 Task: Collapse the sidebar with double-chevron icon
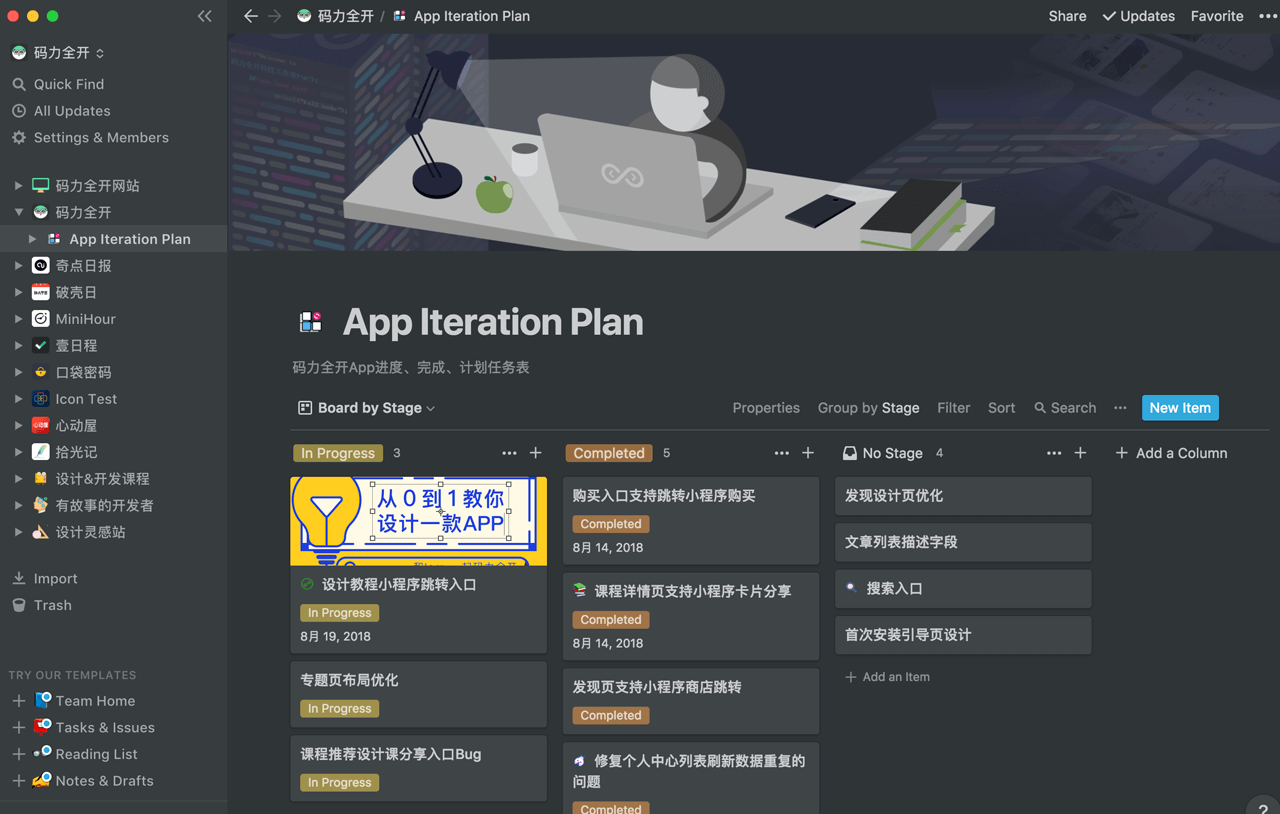coord(205,16)
